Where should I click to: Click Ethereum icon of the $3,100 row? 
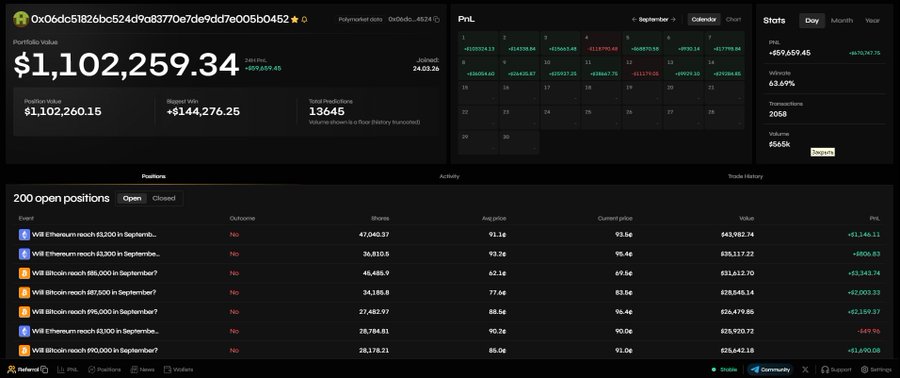(x=24, y=331)
